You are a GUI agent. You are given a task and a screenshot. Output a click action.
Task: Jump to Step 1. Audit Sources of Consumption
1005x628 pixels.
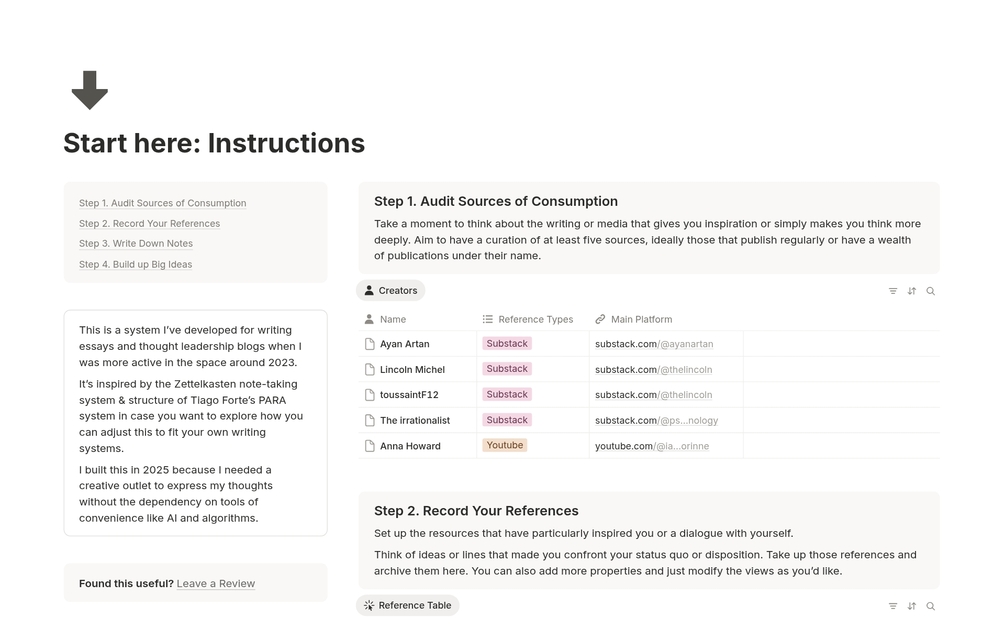coord(163,203)
